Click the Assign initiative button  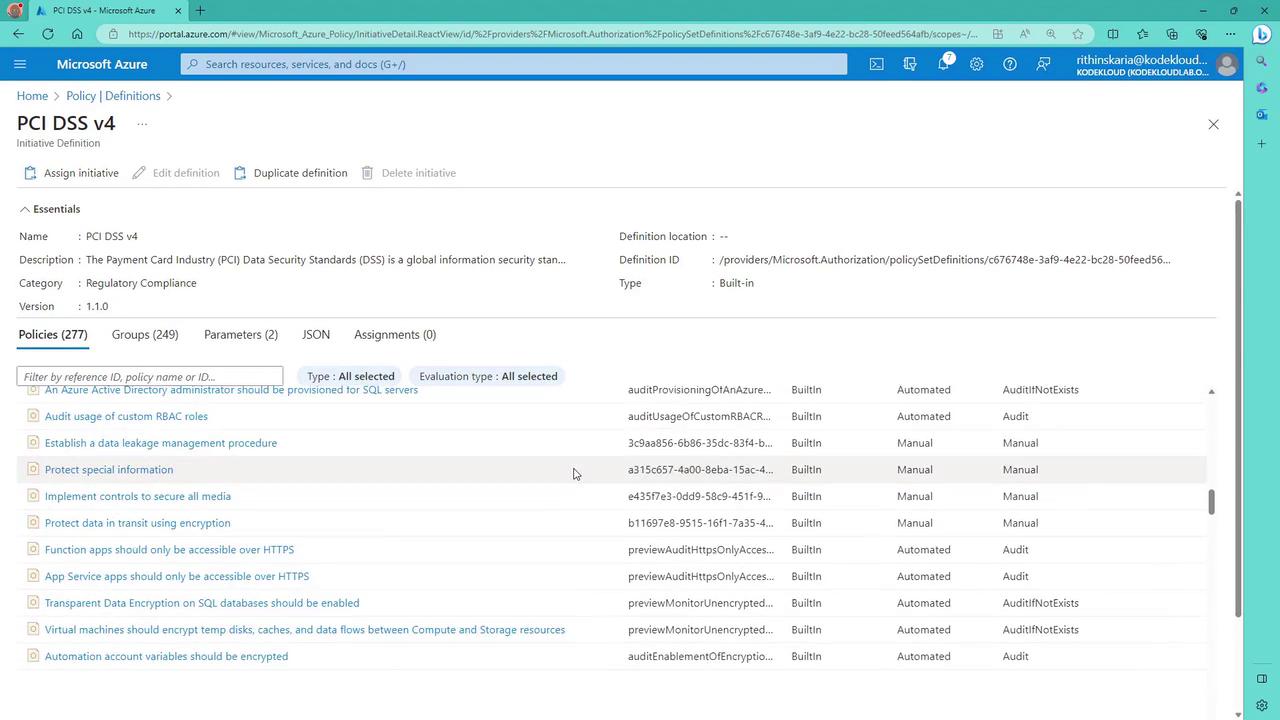(x=71, y=173)
